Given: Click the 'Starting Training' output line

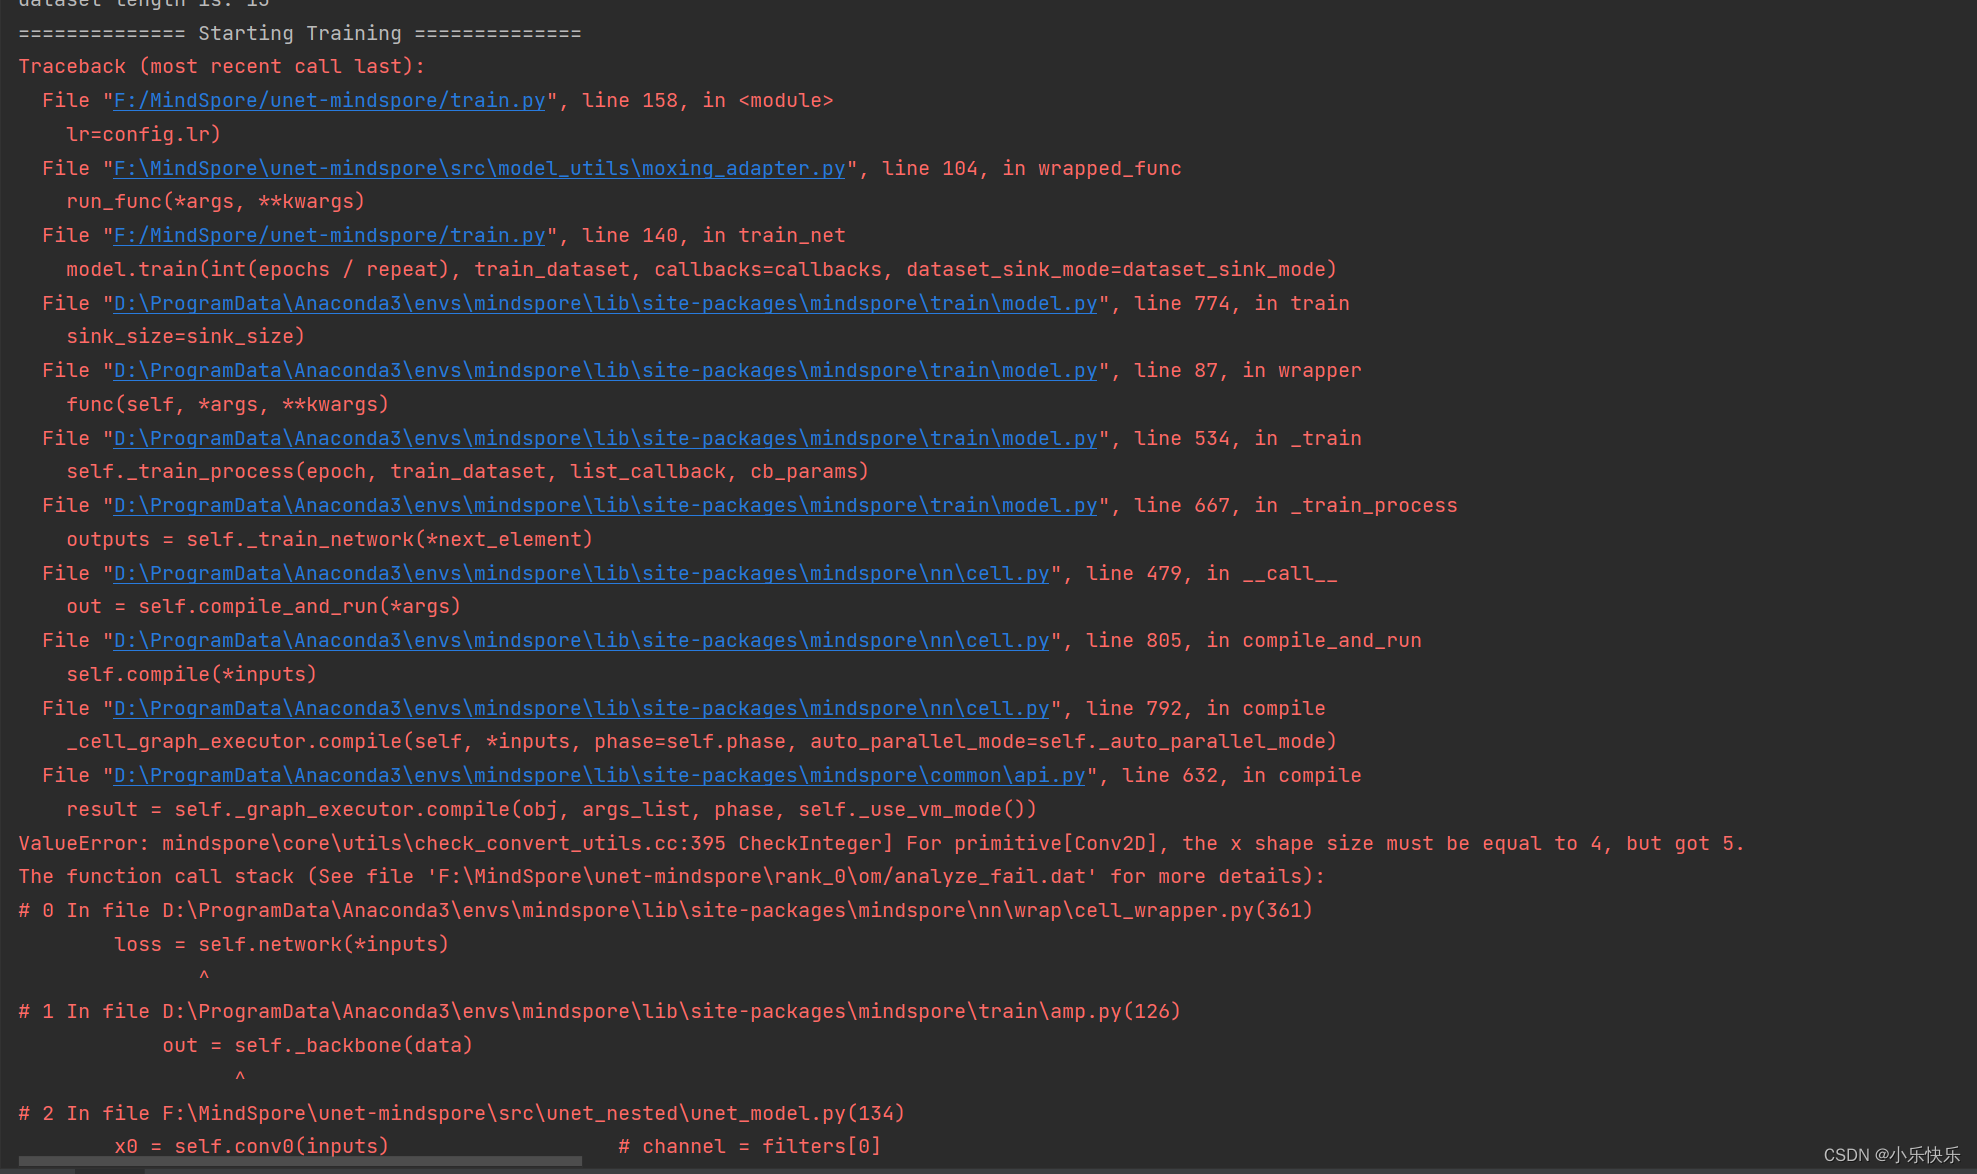Looking at the screenshot, I should click(299, 34).
